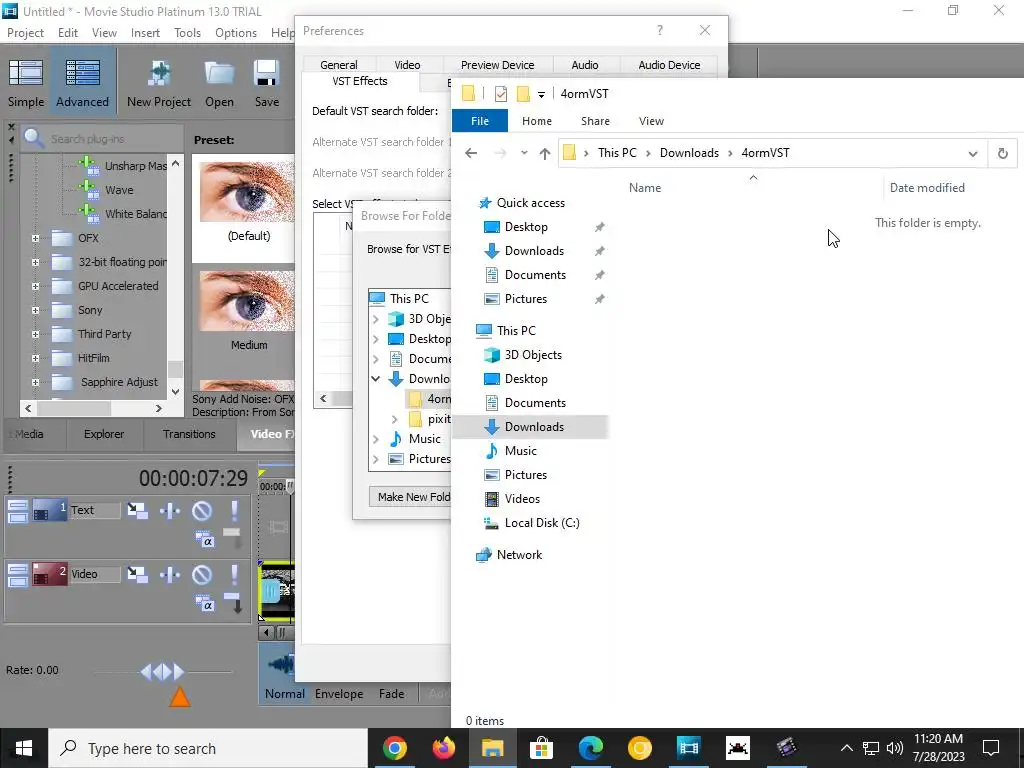
Task: Launch Google Chrome from the taskbar
Action: (394, 748)
